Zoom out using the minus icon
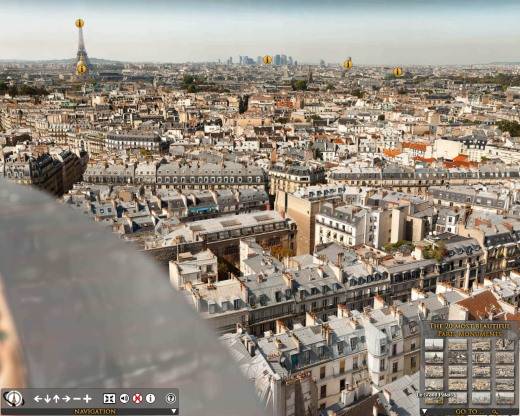The height and width of the screenshot is (416, 520). tap(77, 399)
